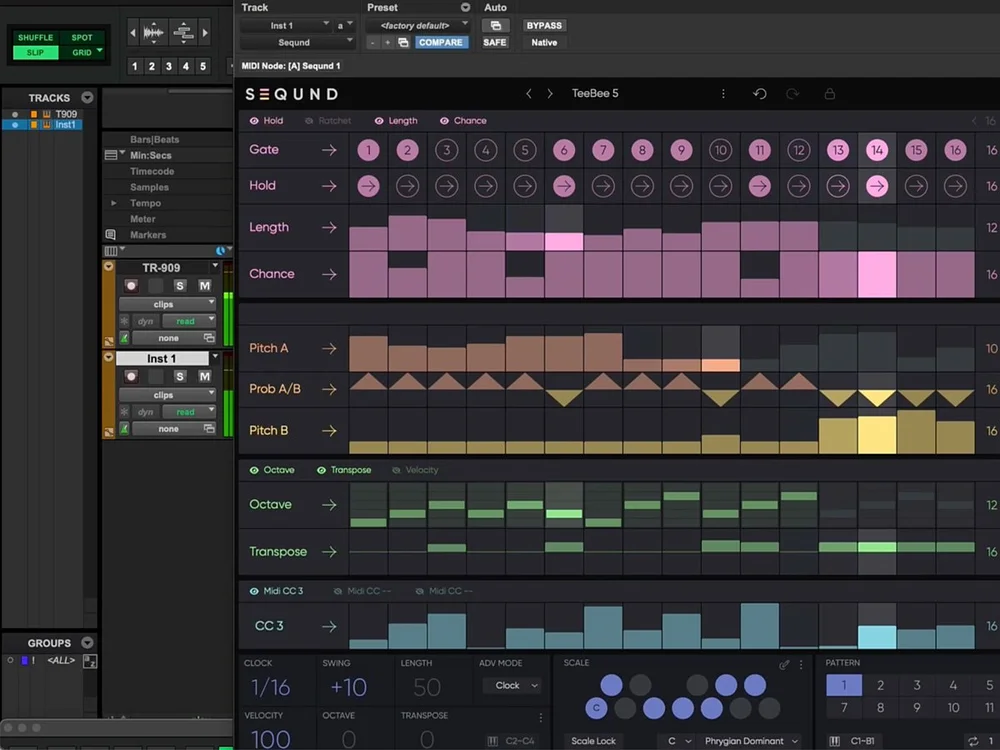Screen dimensions: 1000x750
Task: Click the Inst 1 output window icon
Action: coord(209,428)
